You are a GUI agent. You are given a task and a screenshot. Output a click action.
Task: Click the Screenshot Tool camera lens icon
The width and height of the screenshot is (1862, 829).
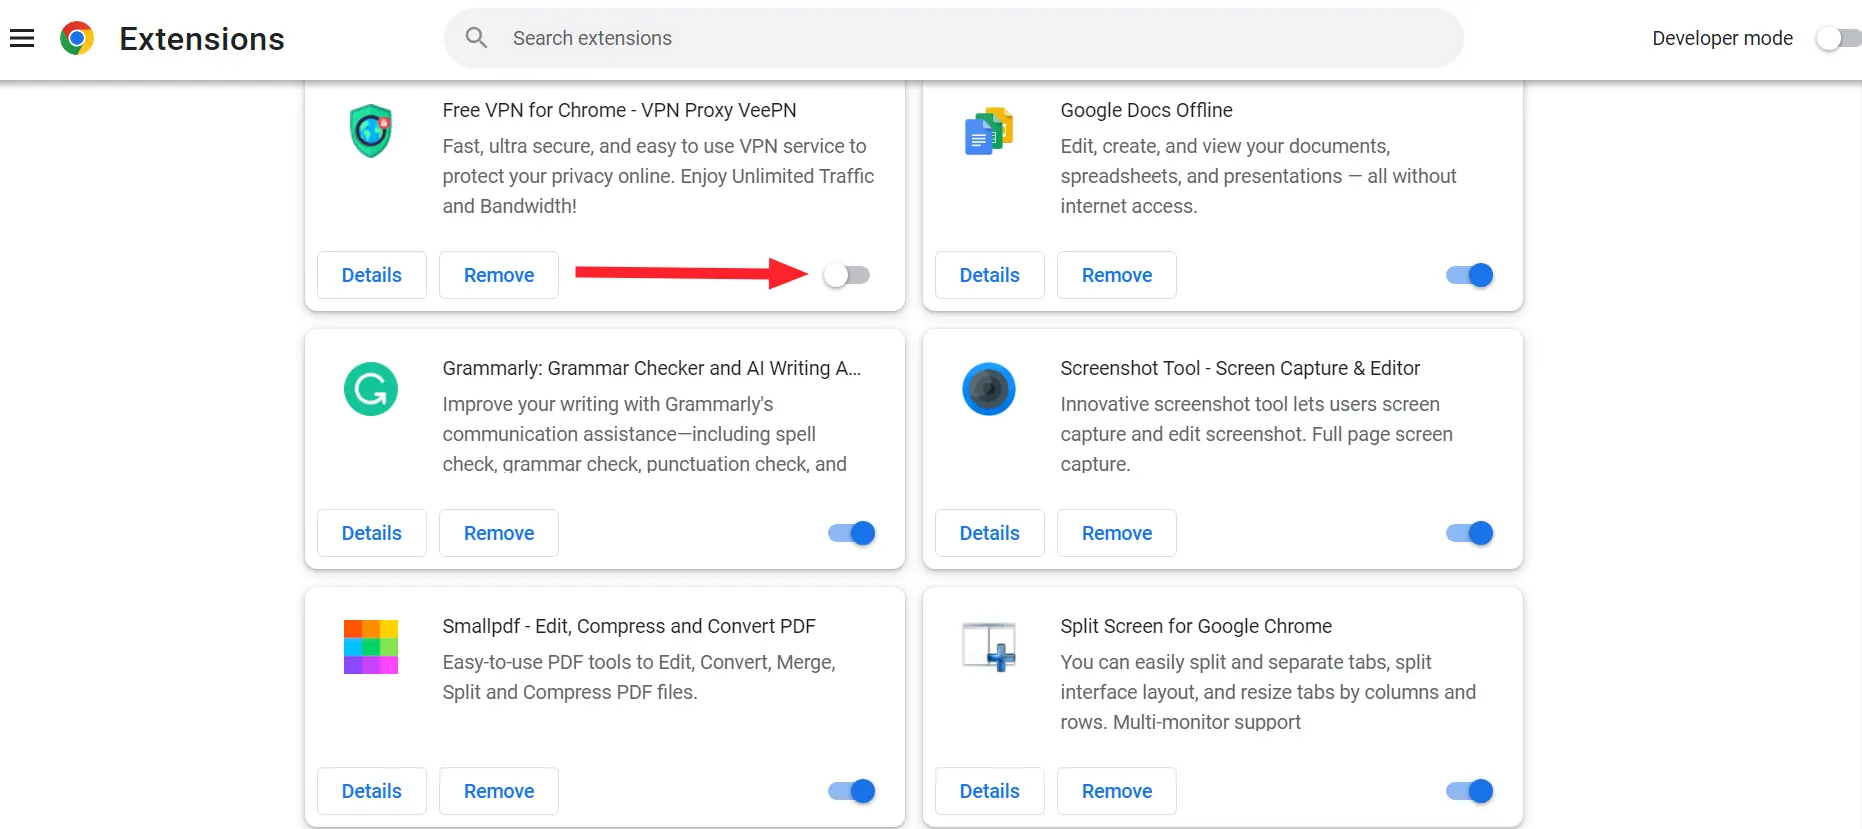[989, 389]
